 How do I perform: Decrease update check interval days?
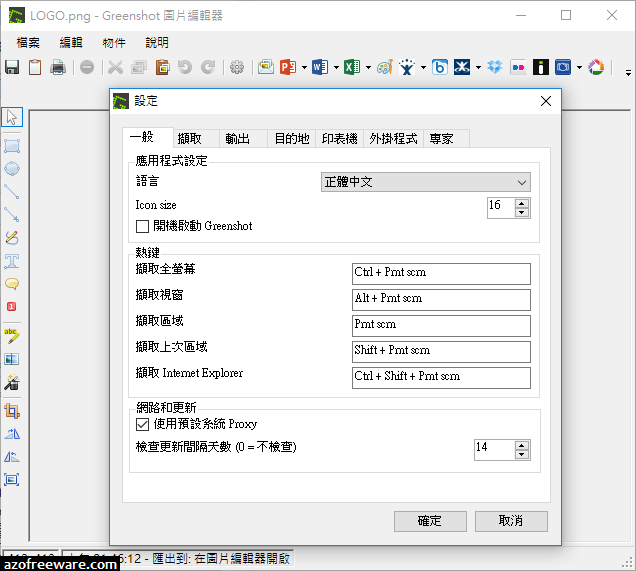(522, 455)
